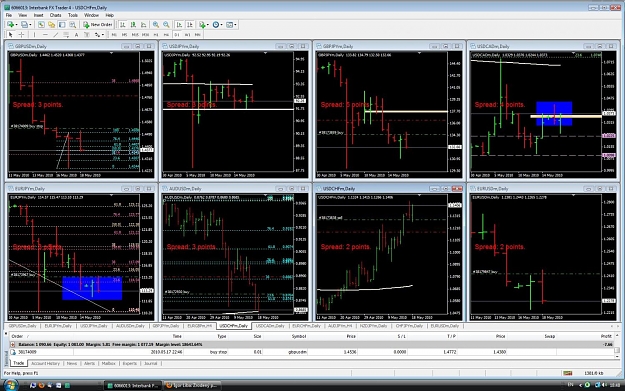Switch to the AUDUSDm,Daily chart tab
This screenshot has height=391, width=625.
point(130,326)
